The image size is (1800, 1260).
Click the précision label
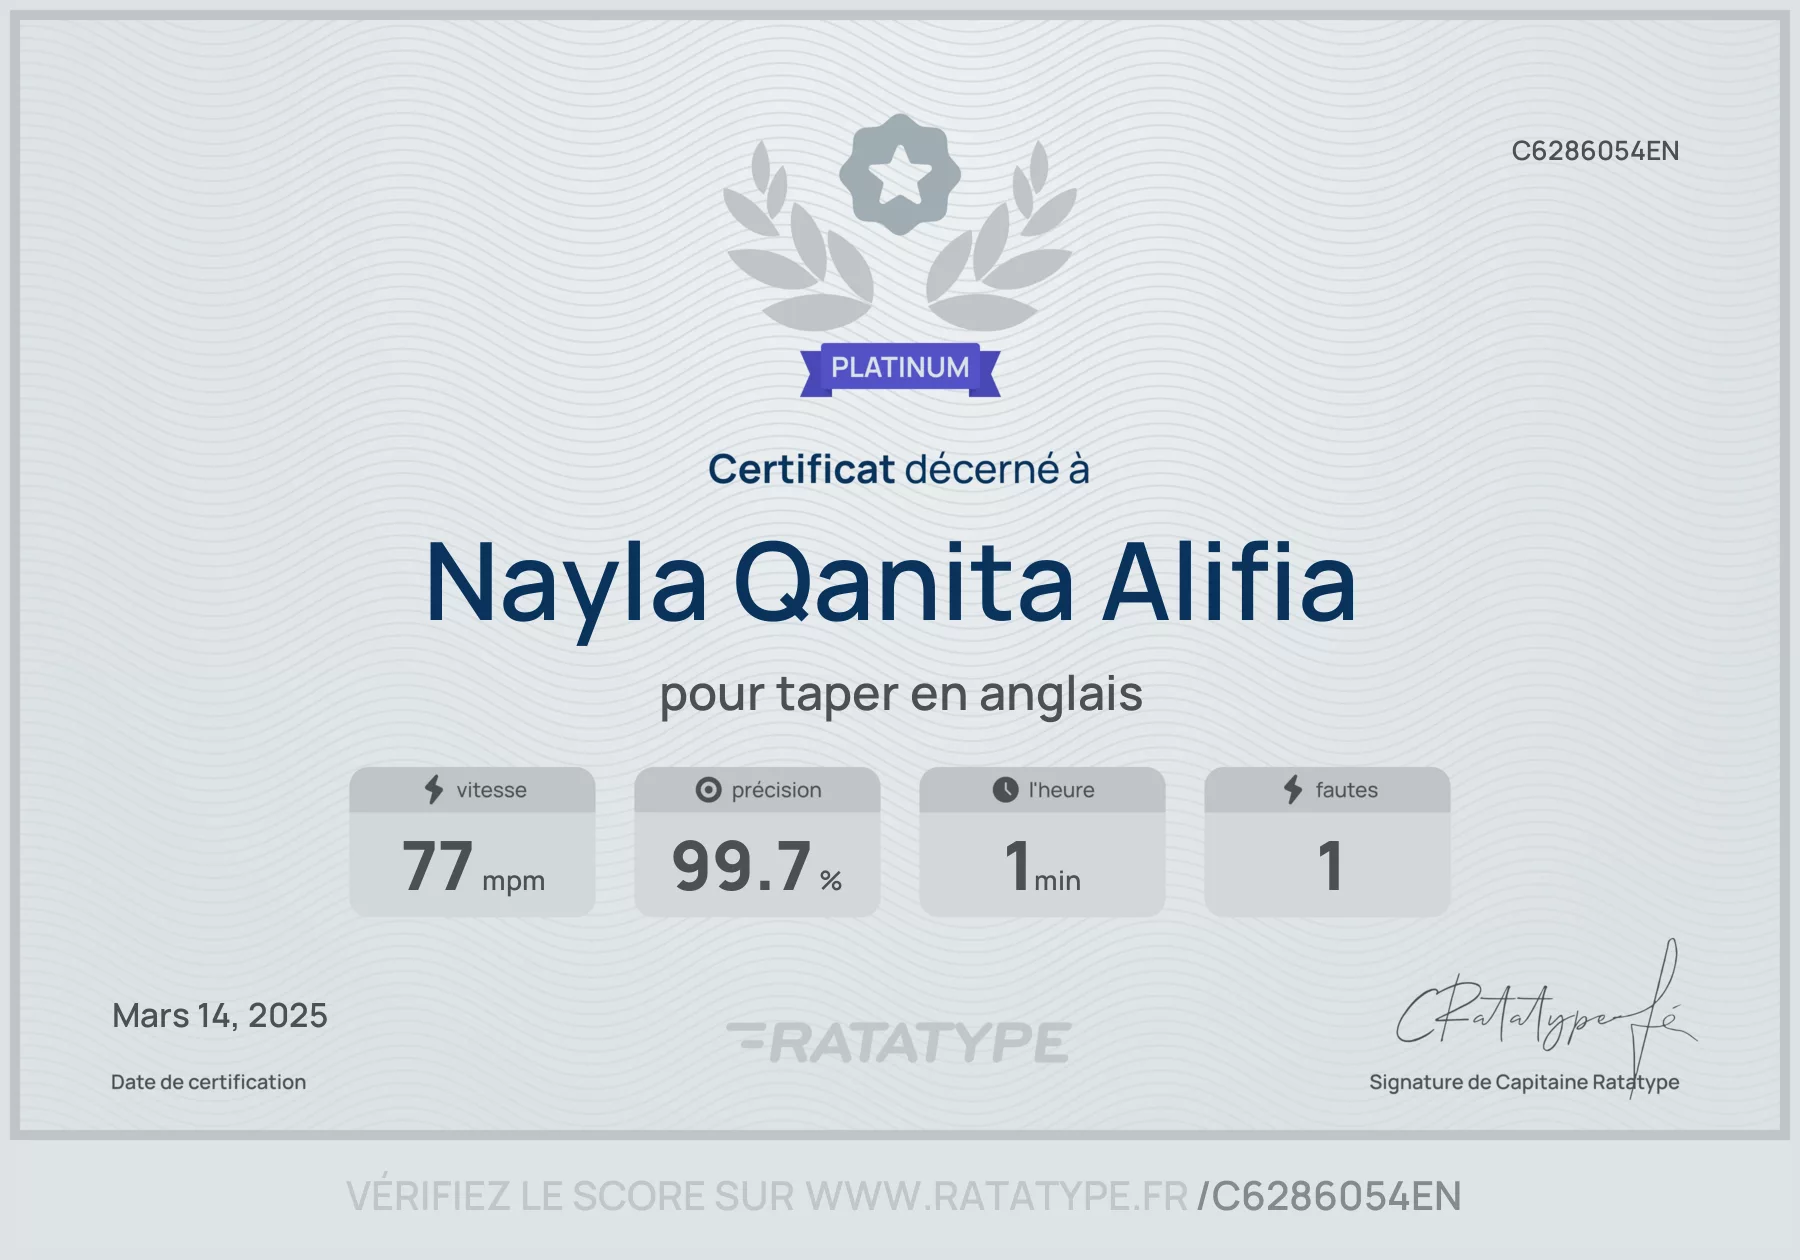(x=776, y=790)
